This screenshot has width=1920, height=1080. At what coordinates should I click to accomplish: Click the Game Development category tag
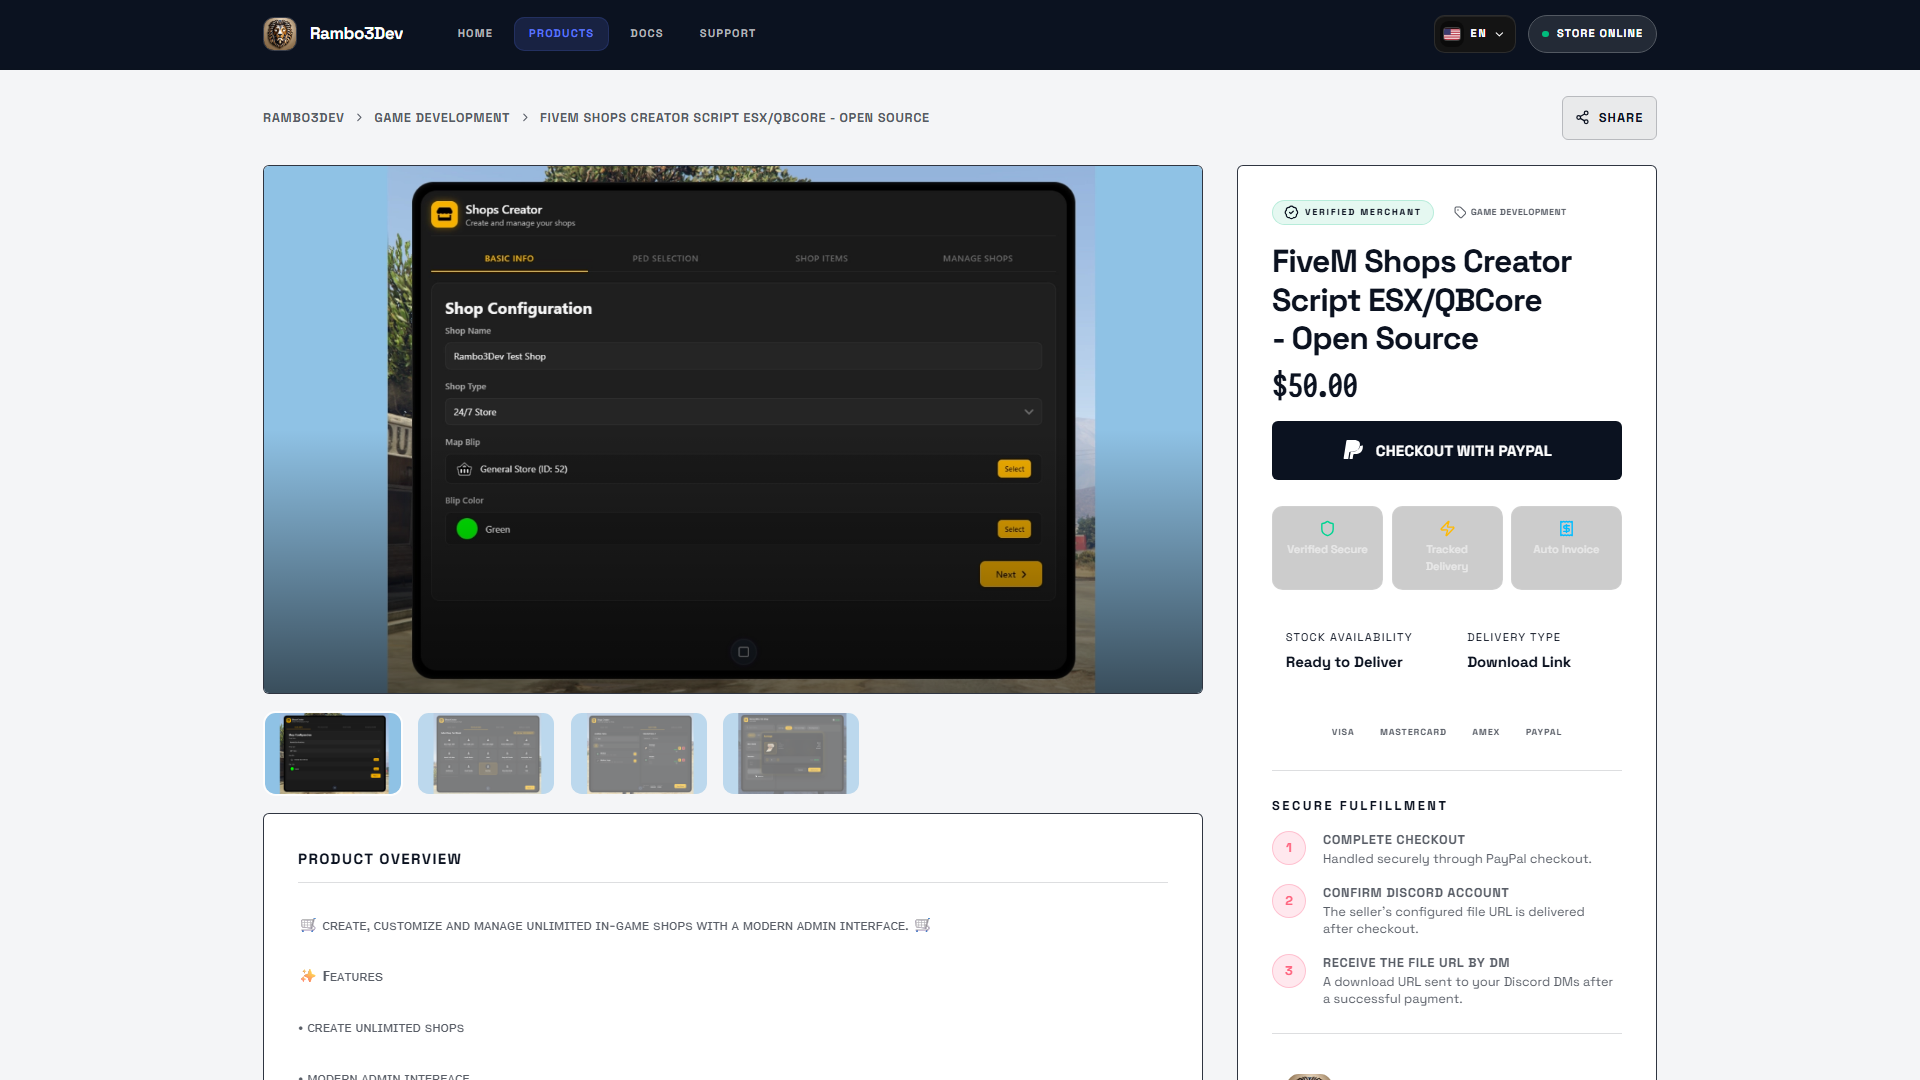pos(1510,212)
